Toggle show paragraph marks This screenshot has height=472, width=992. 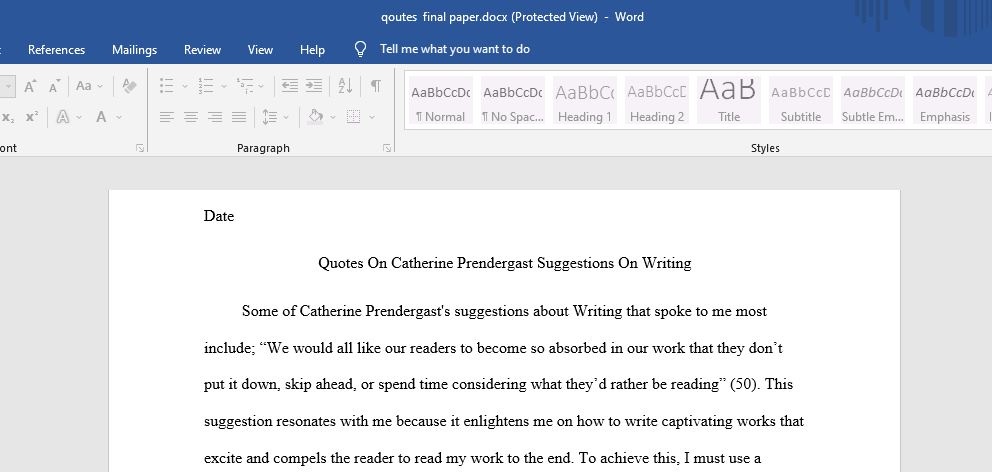[376, 86]
